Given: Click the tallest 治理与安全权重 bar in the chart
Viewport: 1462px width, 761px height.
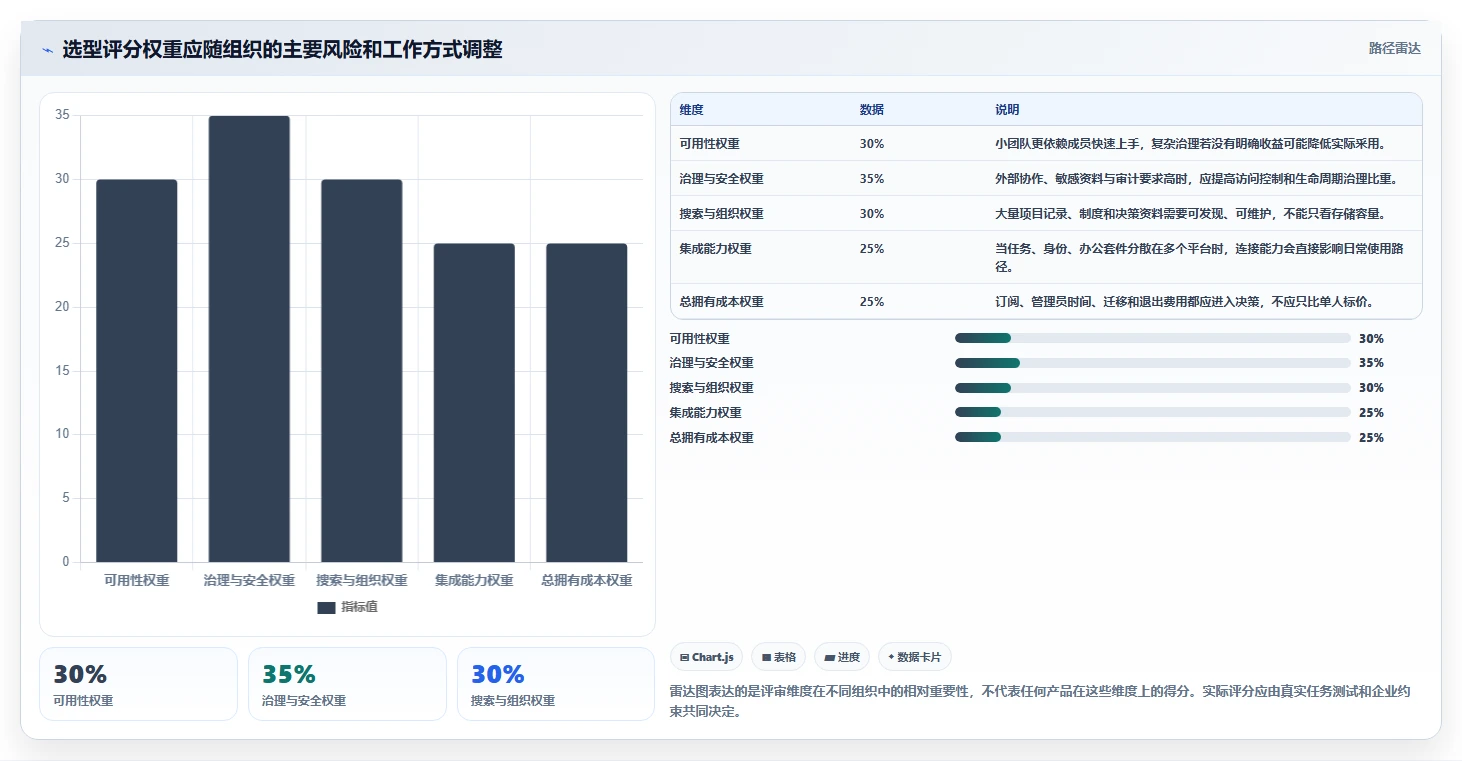Looking at the screenshot, I should [x=249, y=339].
